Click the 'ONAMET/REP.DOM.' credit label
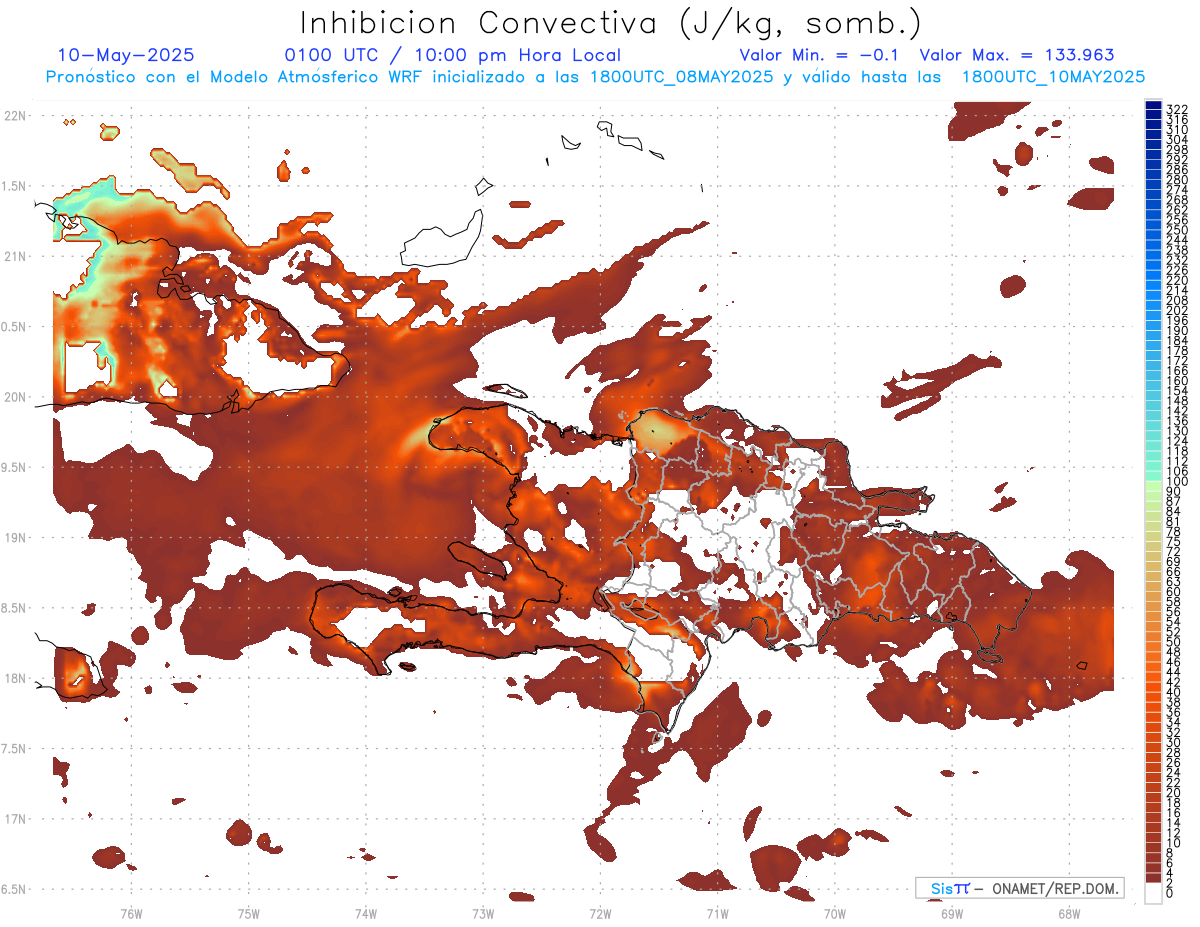 1055,888
